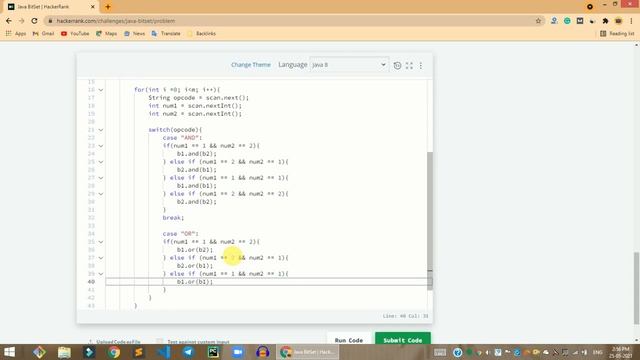Open the Chrome profile avatar
The width and height of the screenshot is (640, 360).
[618, 21]
